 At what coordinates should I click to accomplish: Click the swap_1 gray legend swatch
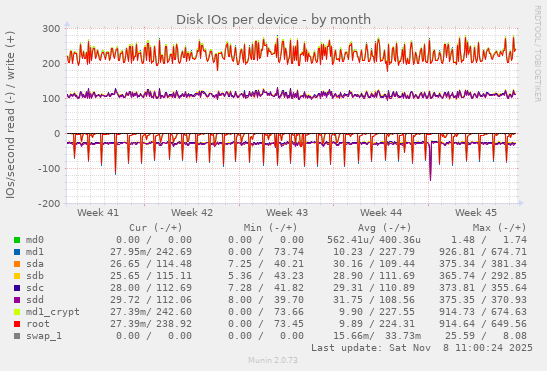17,336
